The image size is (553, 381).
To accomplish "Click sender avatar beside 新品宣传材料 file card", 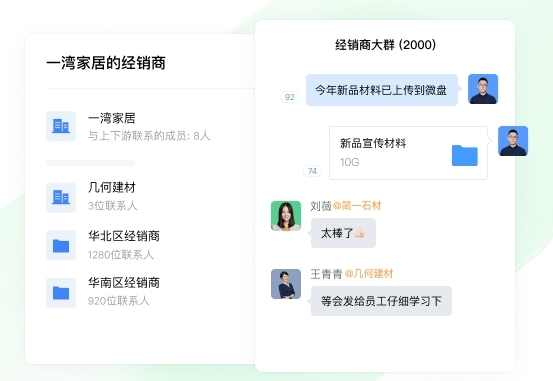I will (513, 141).
